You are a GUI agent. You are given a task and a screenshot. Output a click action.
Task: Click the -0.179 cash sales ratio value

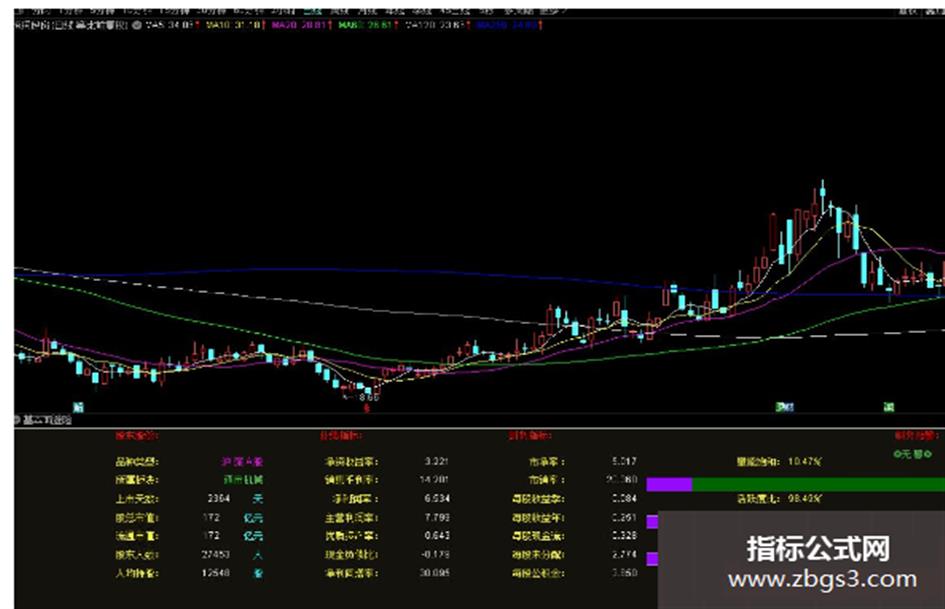pyautogui.click(x=435, y=554)
